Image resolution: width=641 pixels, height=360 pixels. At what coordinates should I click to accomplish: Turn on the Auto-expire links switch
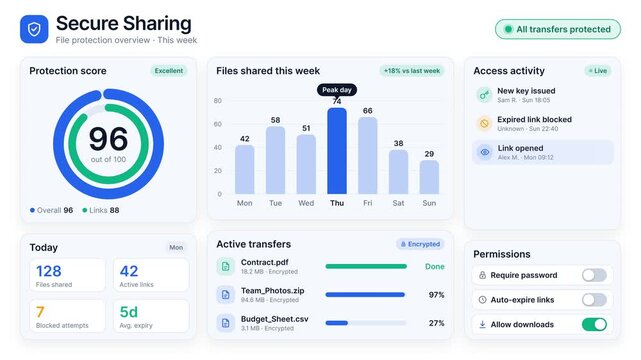(x=594, y=300)
